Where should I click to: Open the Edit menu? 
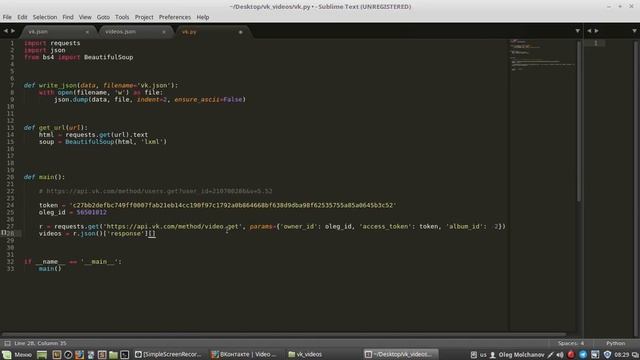(22, 17)
